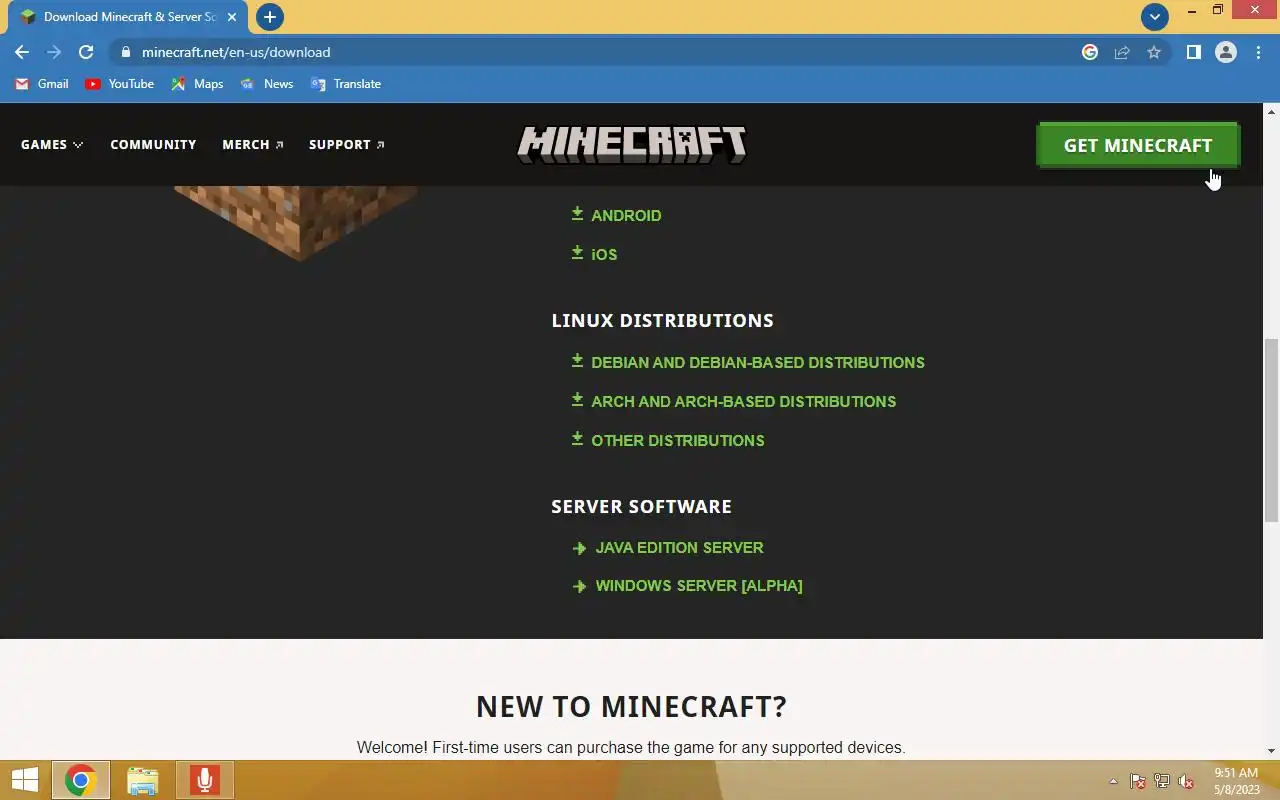Click the muted volume tray icon

click(1186, 781)
